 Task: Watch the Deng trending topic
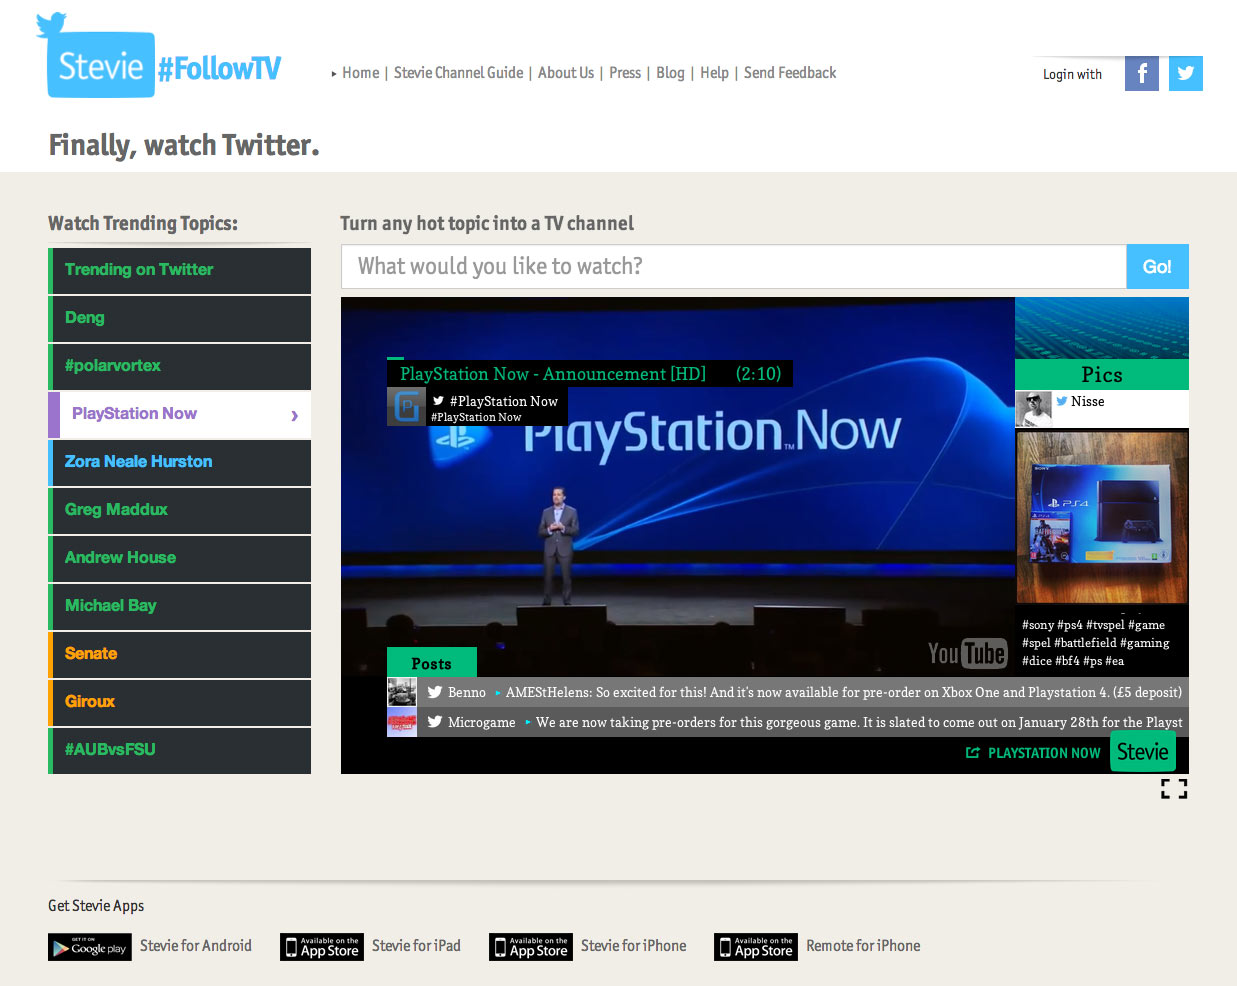180,318
